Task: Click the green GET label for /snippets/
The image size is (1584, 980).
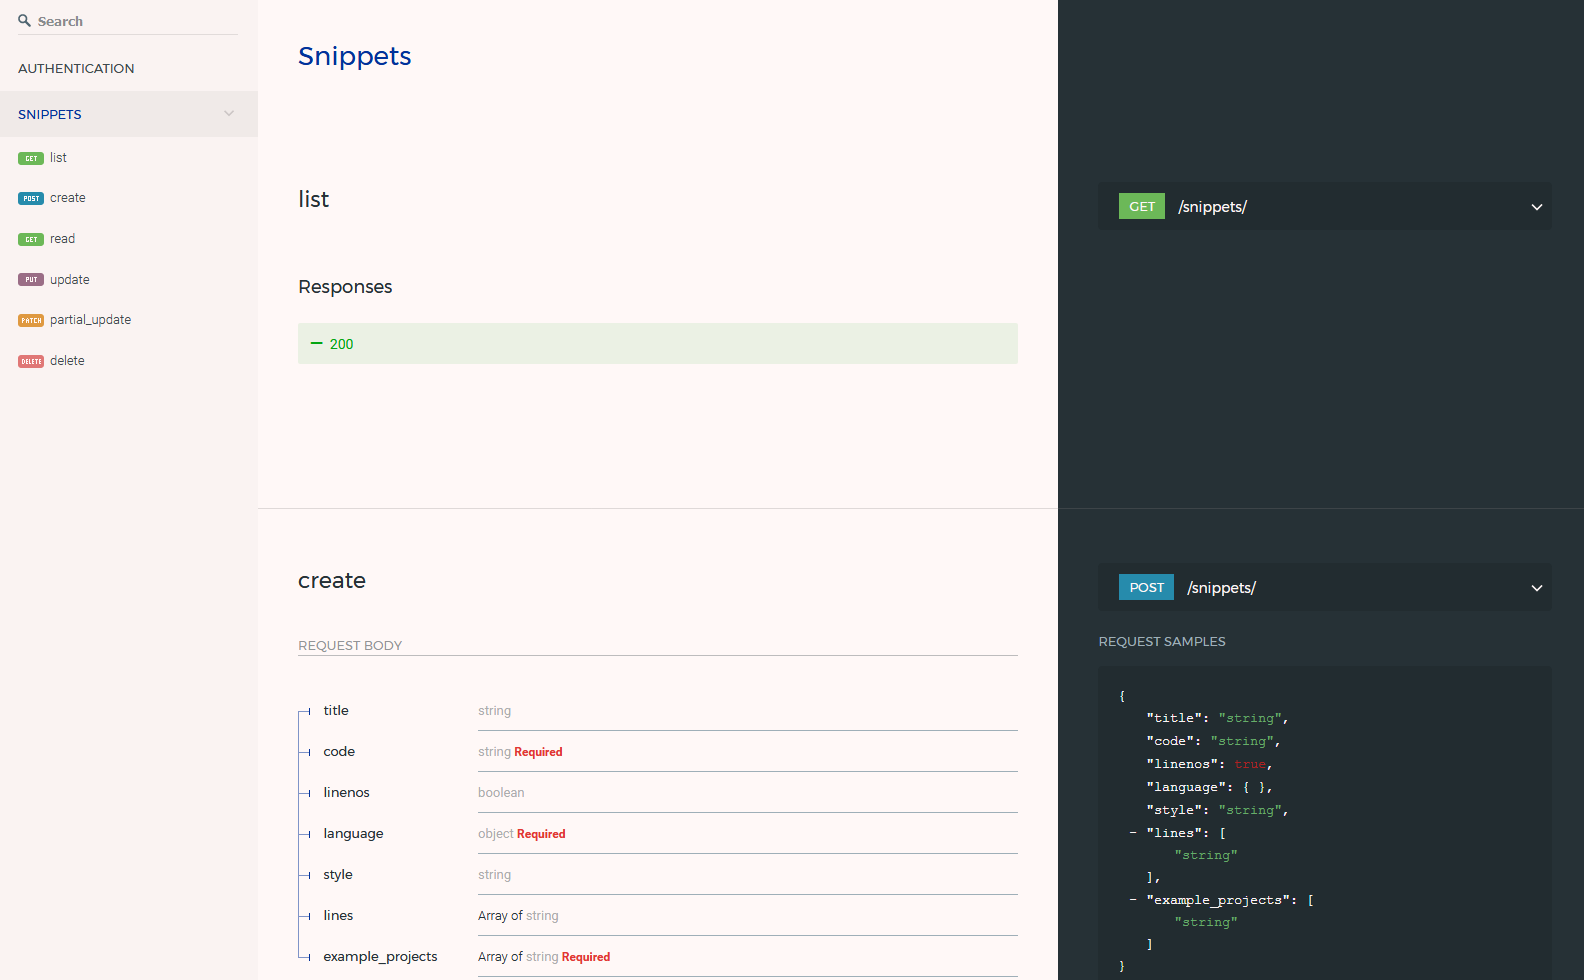Action: point(1141,207)
